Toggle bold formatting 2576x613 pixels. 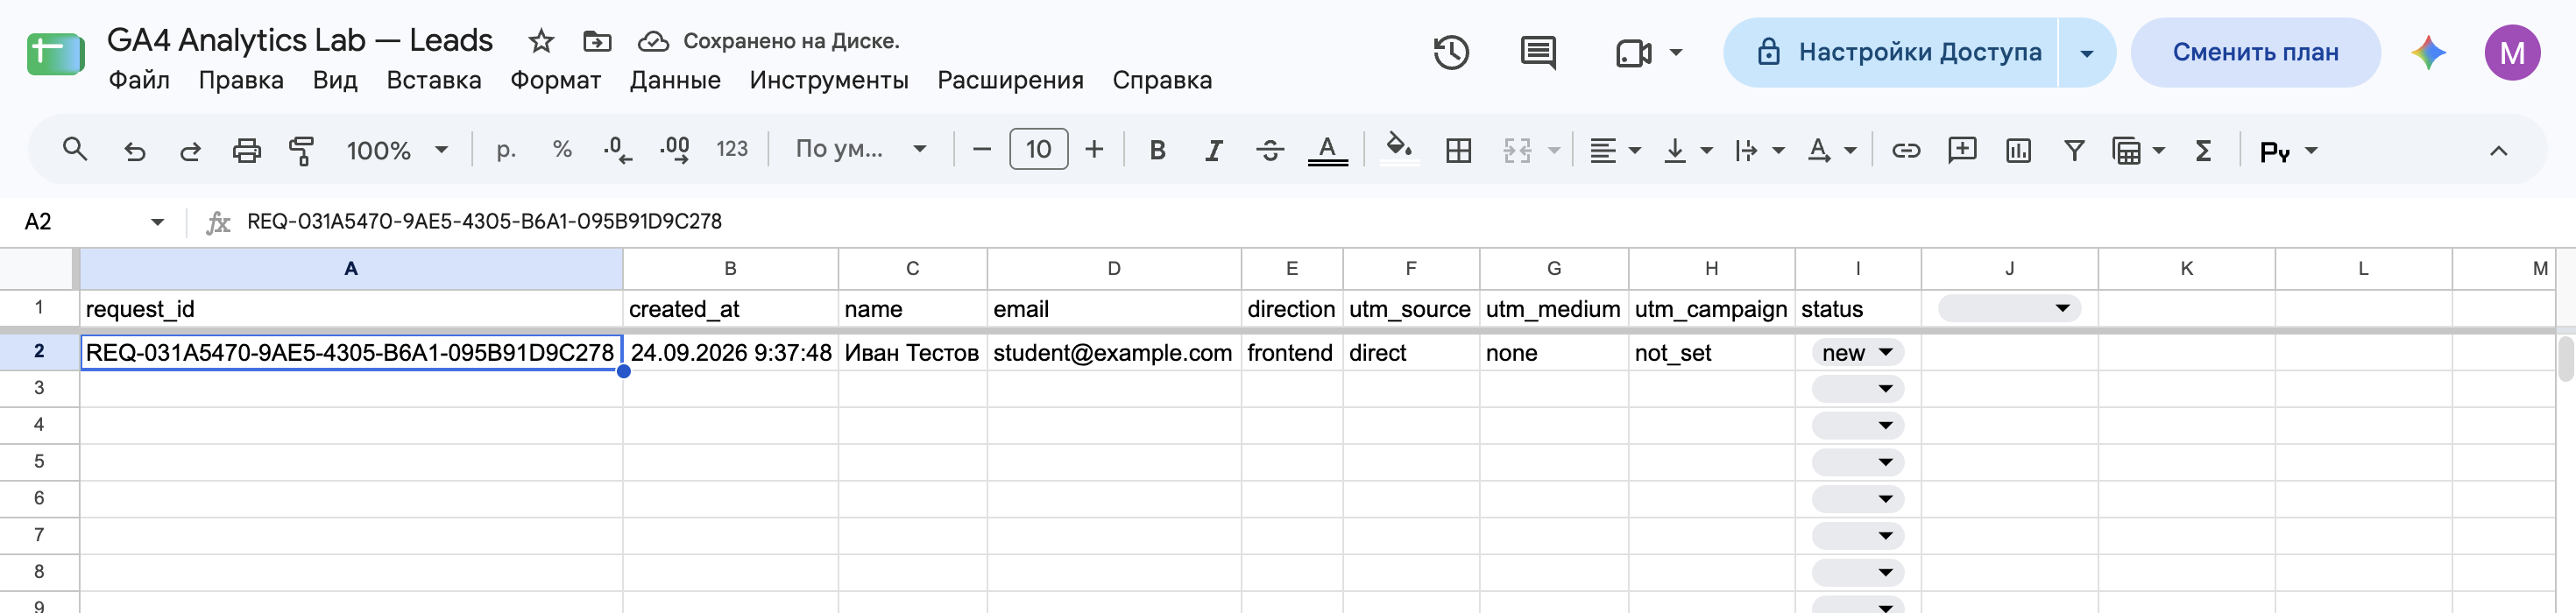click(x=1157, y=150)
